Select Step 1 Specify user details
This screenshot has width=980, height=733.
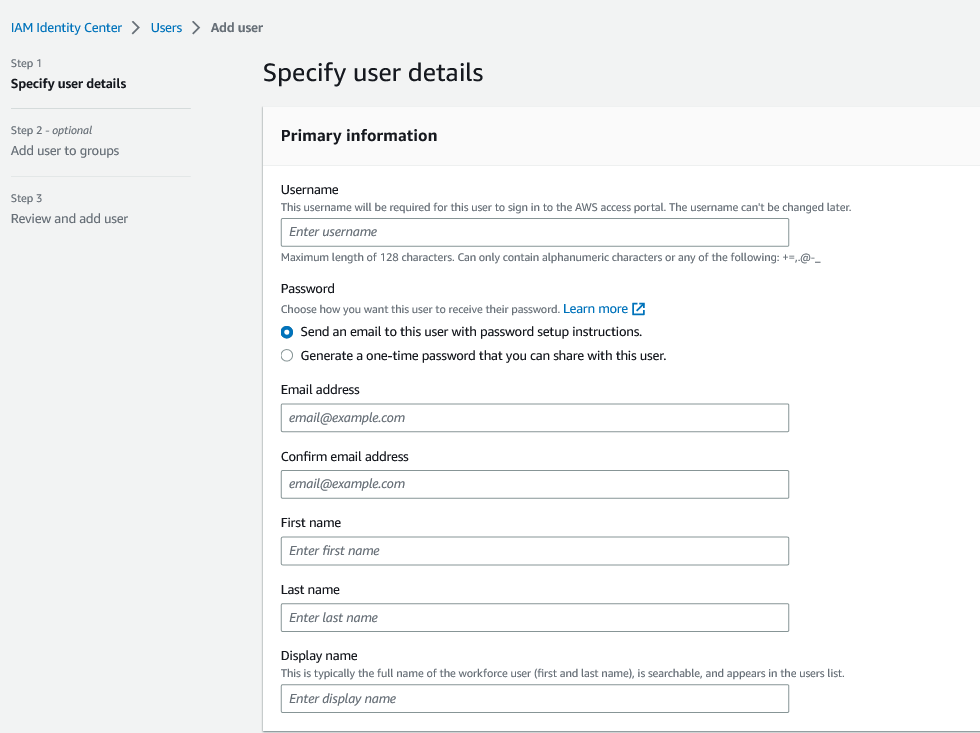tap(68, 84)
